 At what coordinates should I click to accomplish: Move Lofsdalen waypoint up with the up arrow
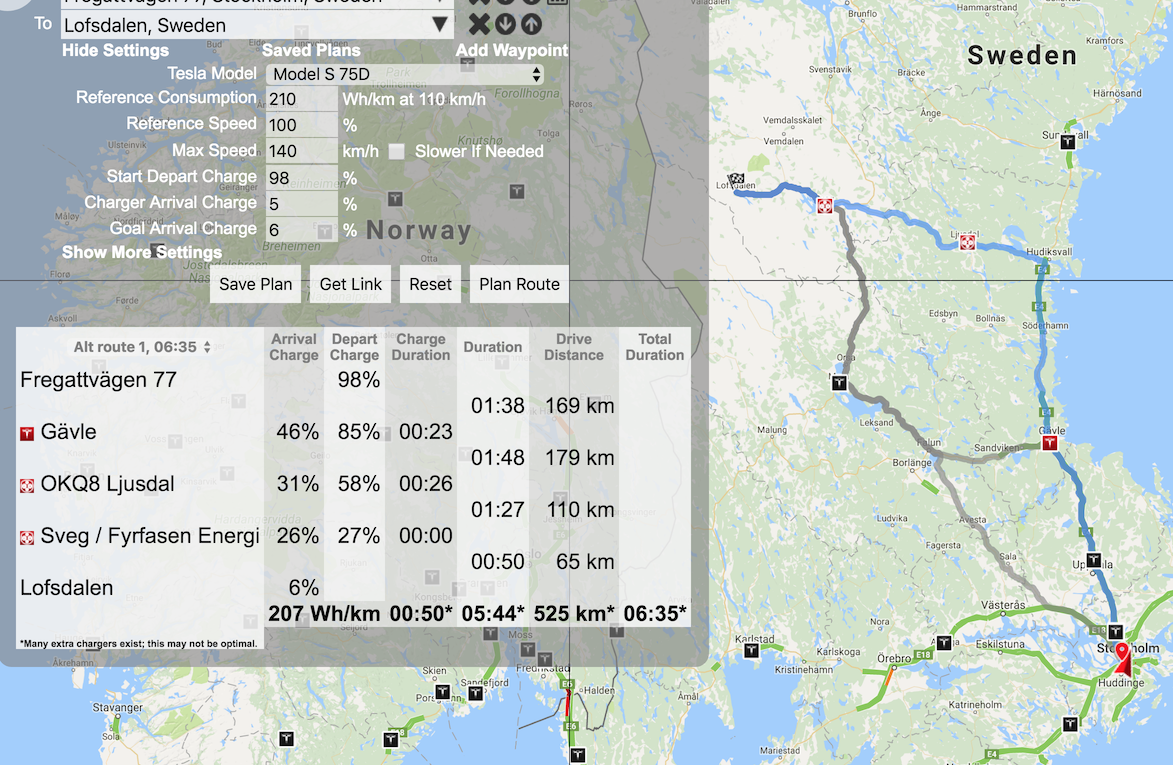(531, 25)
